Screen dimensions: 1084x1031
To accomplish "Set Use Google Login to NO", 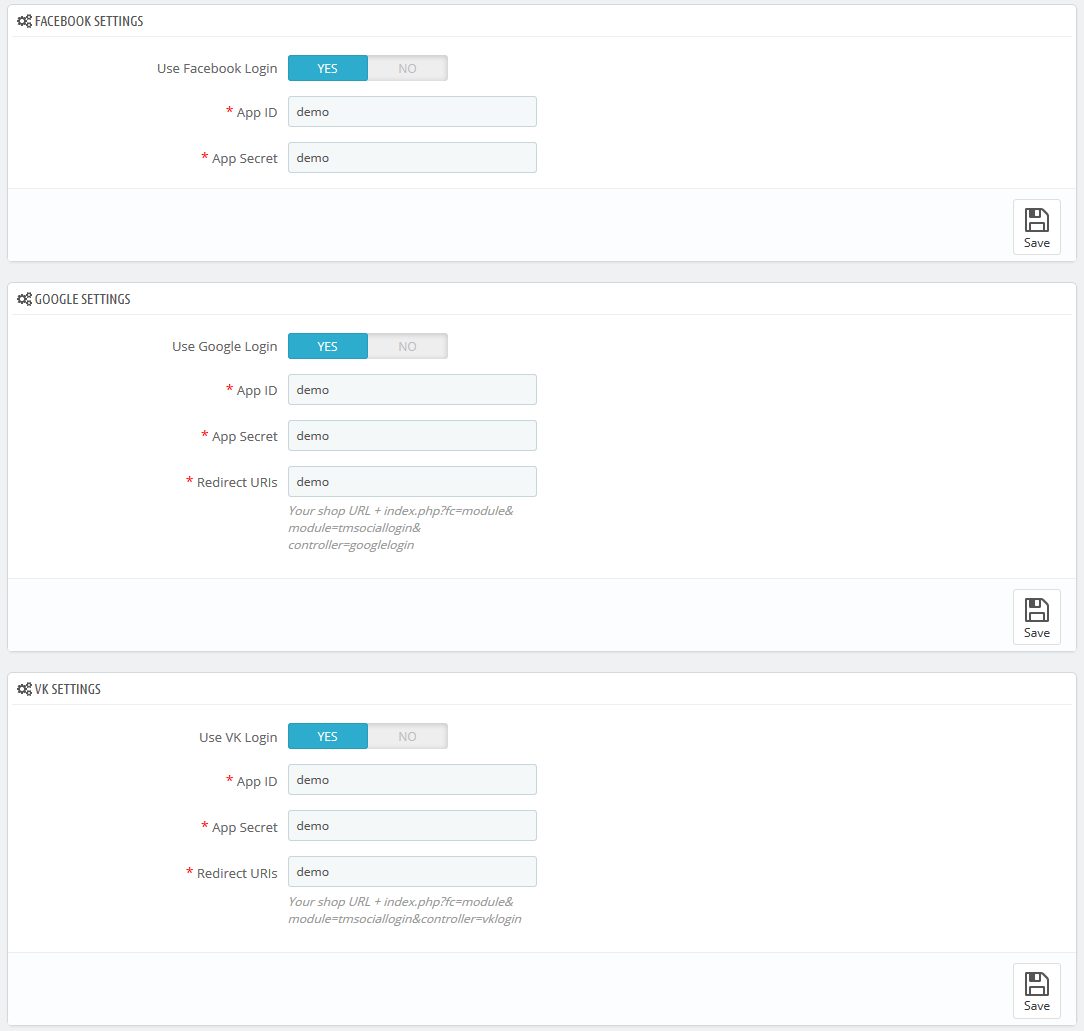I will pyautogui.click(x=407, y=346).
